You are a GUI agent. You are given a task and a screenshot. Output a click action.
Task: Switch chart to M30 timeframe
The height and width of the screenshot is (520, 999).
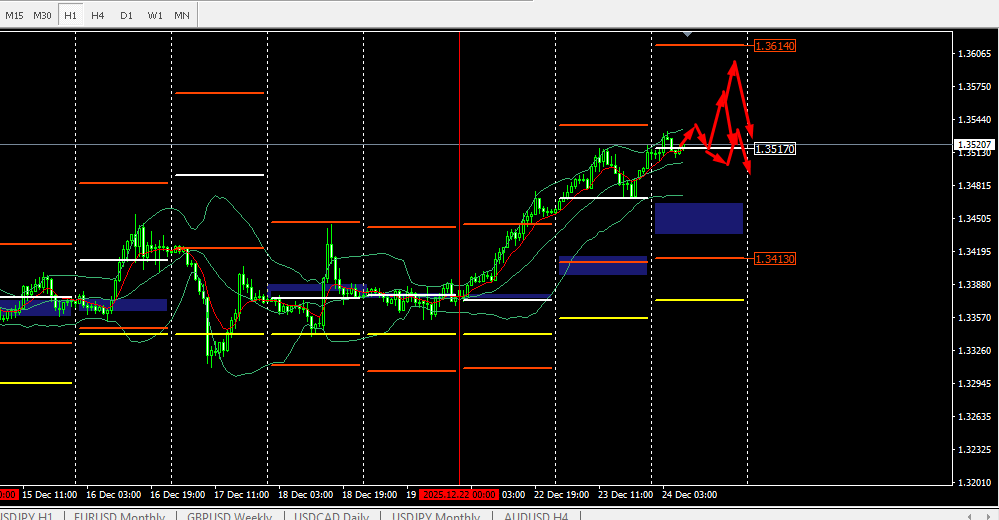(x=42, y=15)
